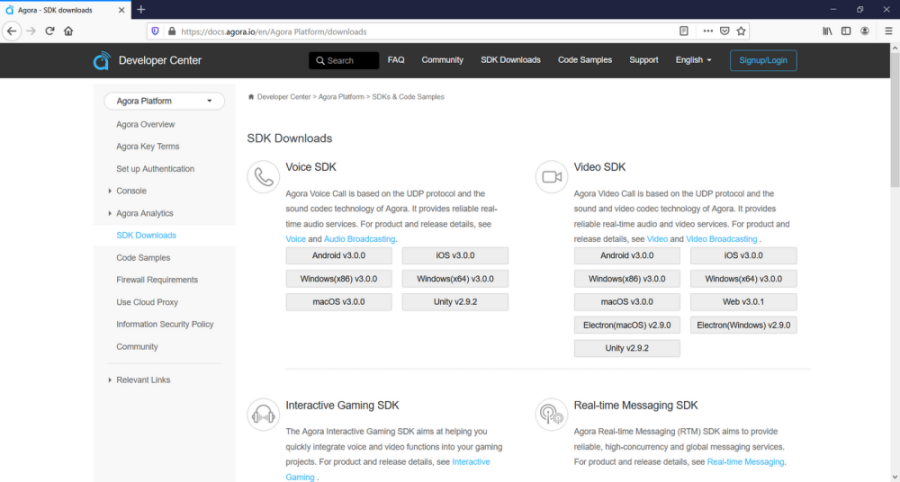The height and width of the screenshot is (482, 900).
Task: Reload the page with the refresh icon
Action: pyautogui.click(x=50, y=31)
